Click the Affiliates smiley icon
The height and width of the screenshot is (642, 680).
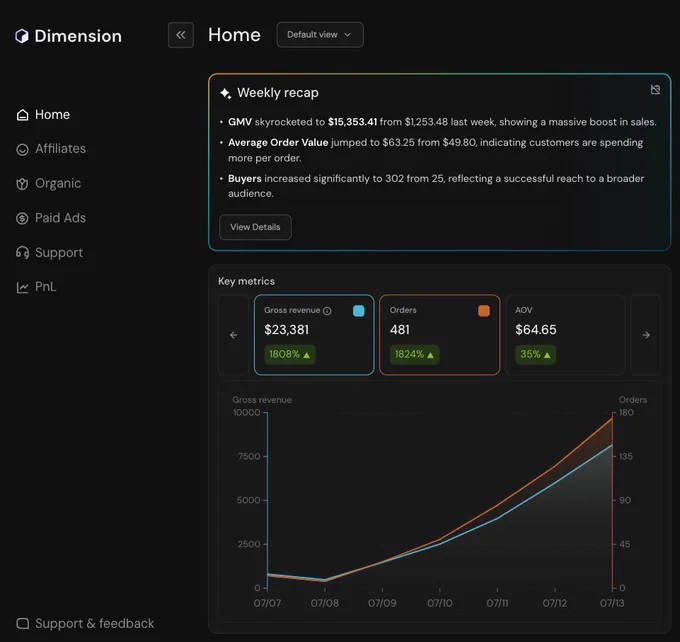(22, 149)
